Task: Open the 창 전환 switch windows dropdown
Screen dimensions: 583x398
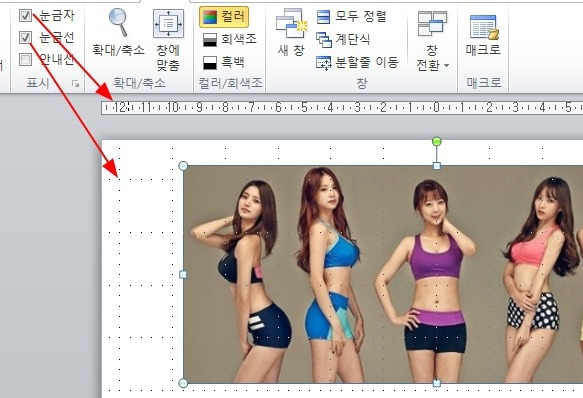Action: (432, 40)
